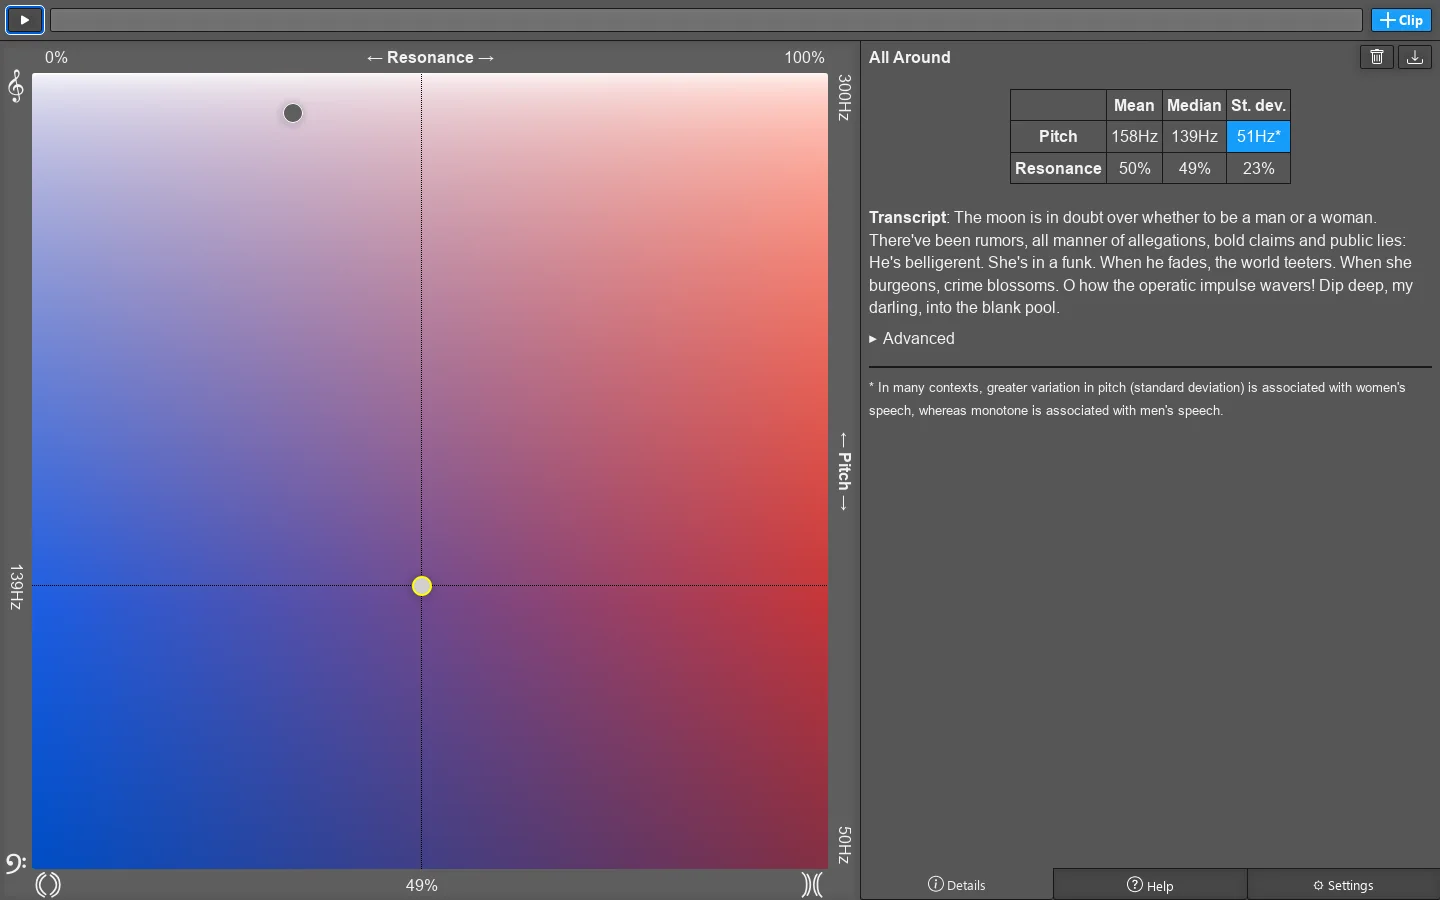
Task: Click the Resonance row header in table
Action: [x=1058, y=168]
